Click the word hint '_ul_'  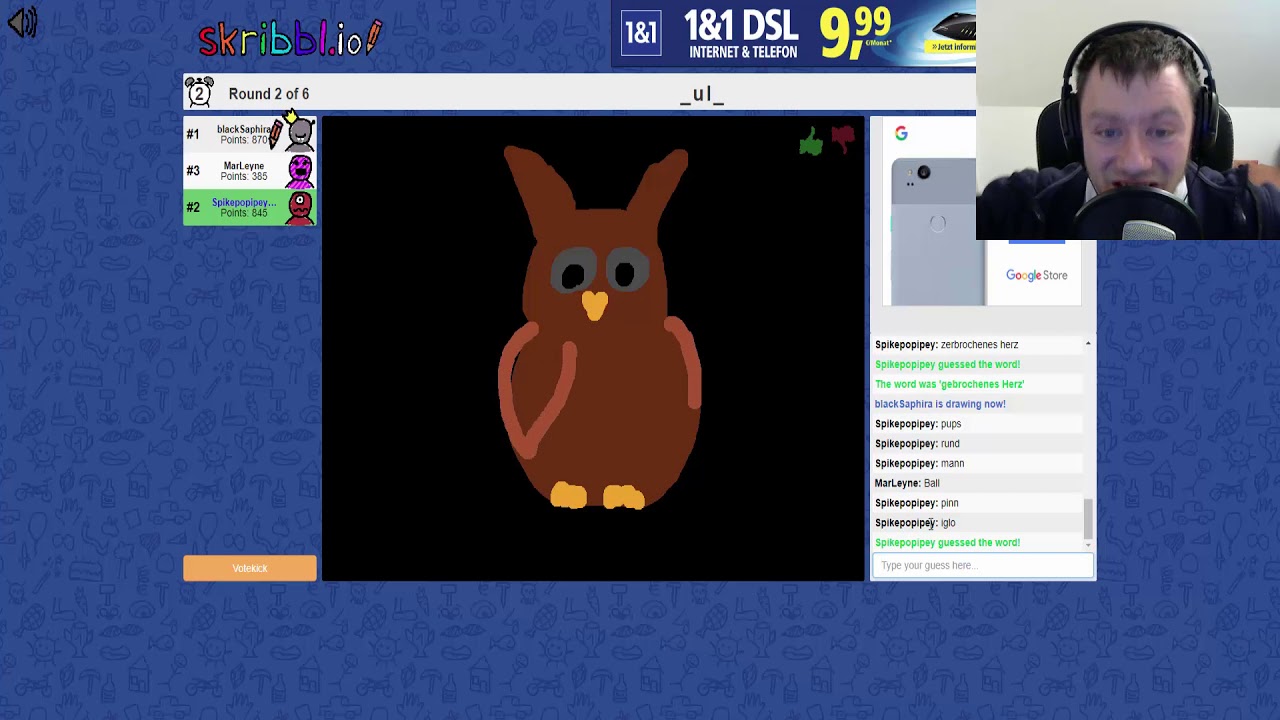point(702,95)
